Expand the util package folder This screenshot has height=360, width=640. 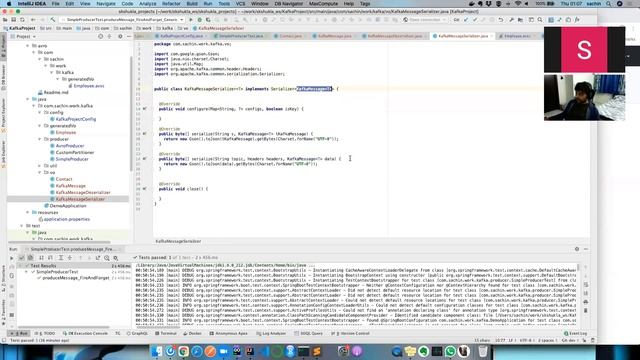pos(40,166)
